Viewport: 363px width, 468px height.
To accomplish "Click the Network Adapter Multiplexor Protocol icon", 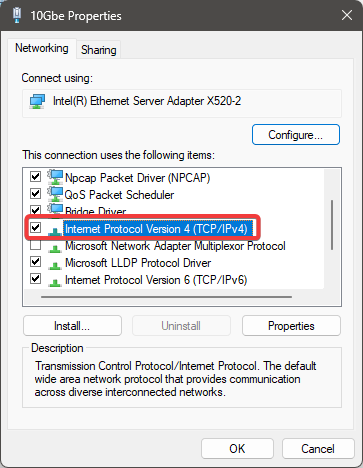I will point(55,248).
